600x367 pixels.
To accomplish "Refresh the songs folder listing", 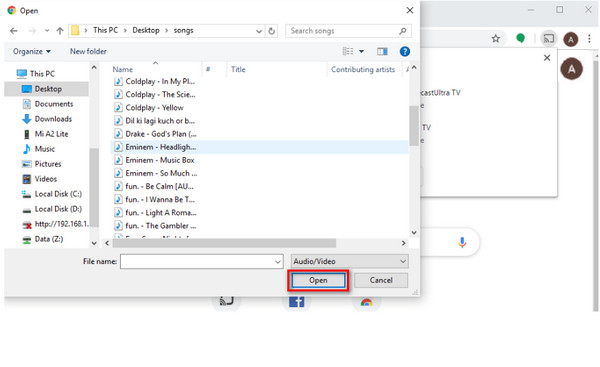I will tap(271, 31).
